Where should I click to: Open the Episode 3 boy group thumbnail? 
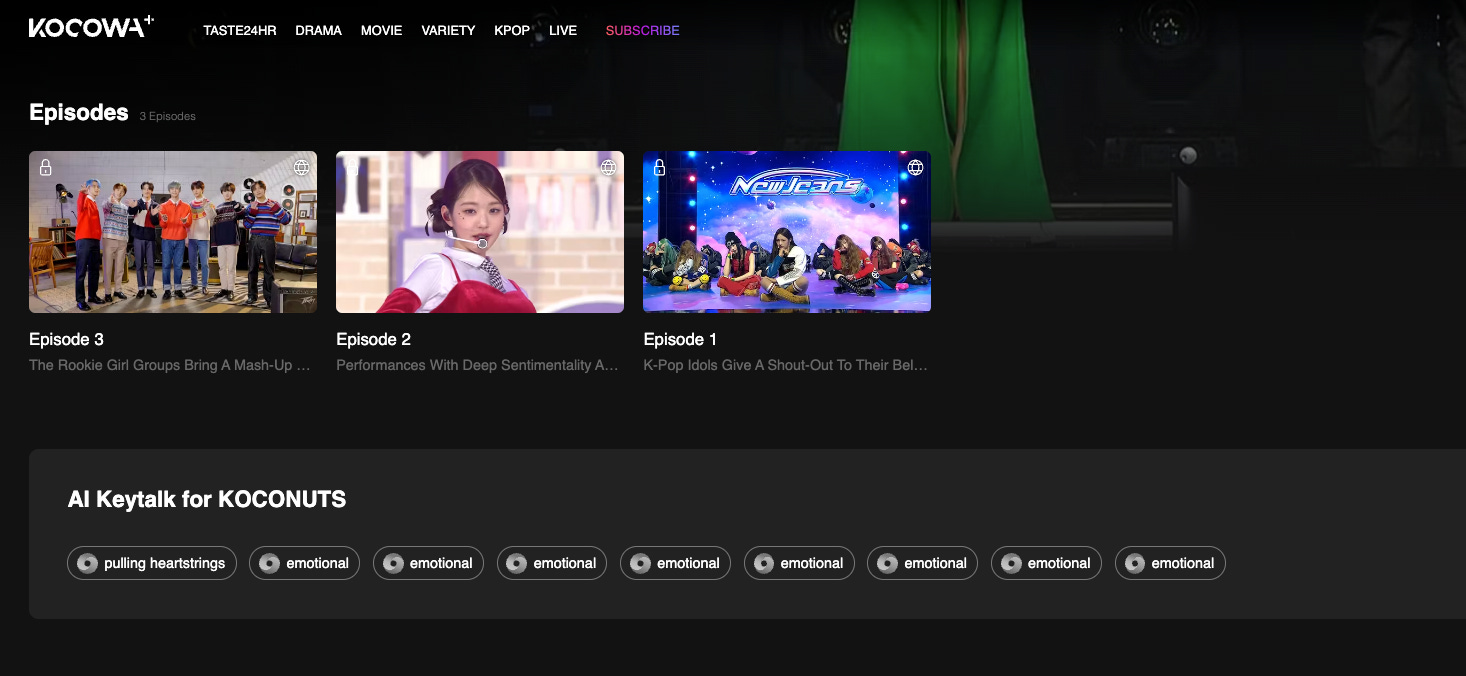[x=173, y=232]
